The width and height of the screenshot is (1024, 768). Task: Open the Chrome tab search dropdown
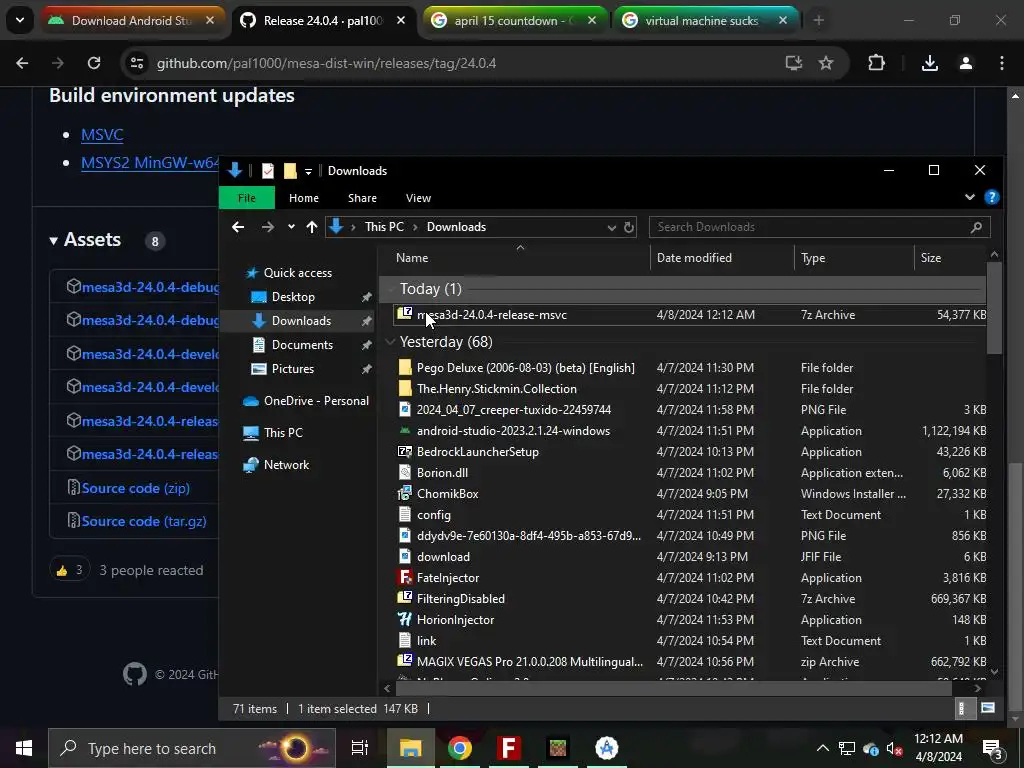(20, 20)
